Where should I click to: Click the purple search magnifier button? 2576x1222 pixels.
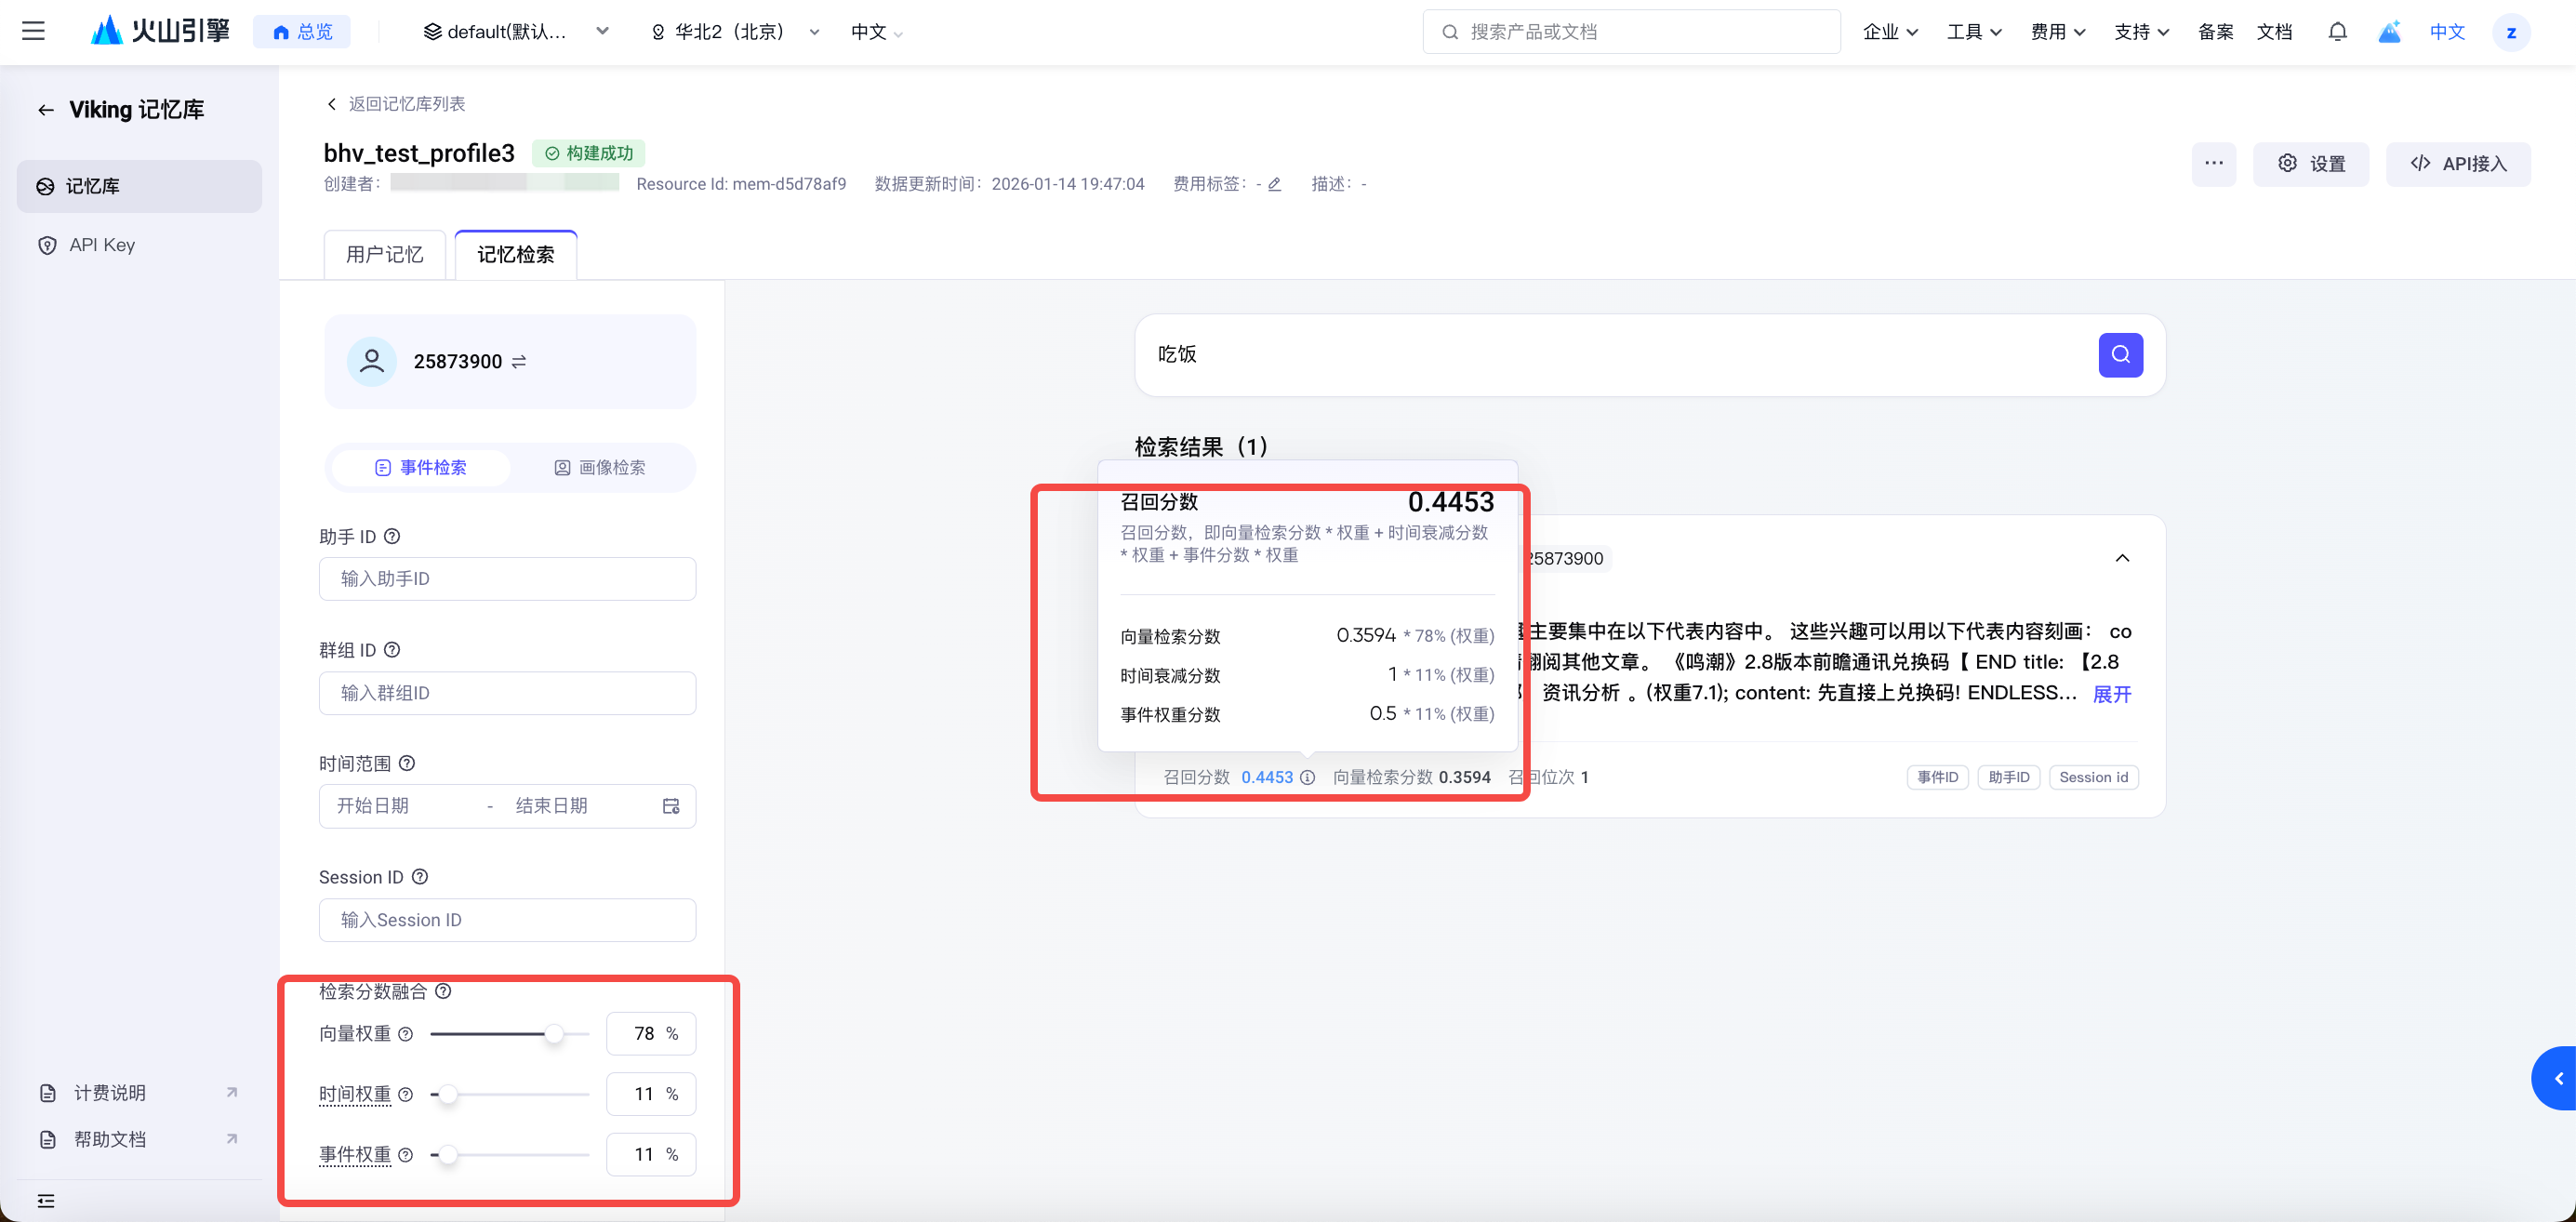pyautogui.click(x=2120, y=355)
